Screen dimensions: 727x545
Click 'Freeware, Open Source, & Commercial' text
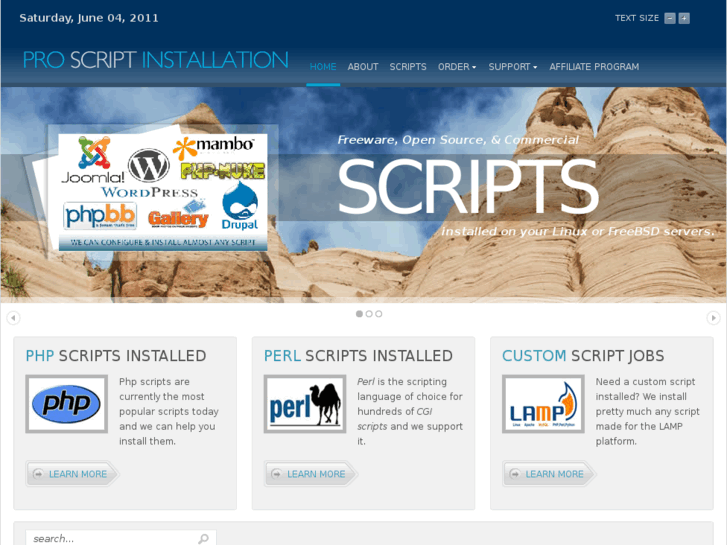pyautogui.click(x=458, y=140)
